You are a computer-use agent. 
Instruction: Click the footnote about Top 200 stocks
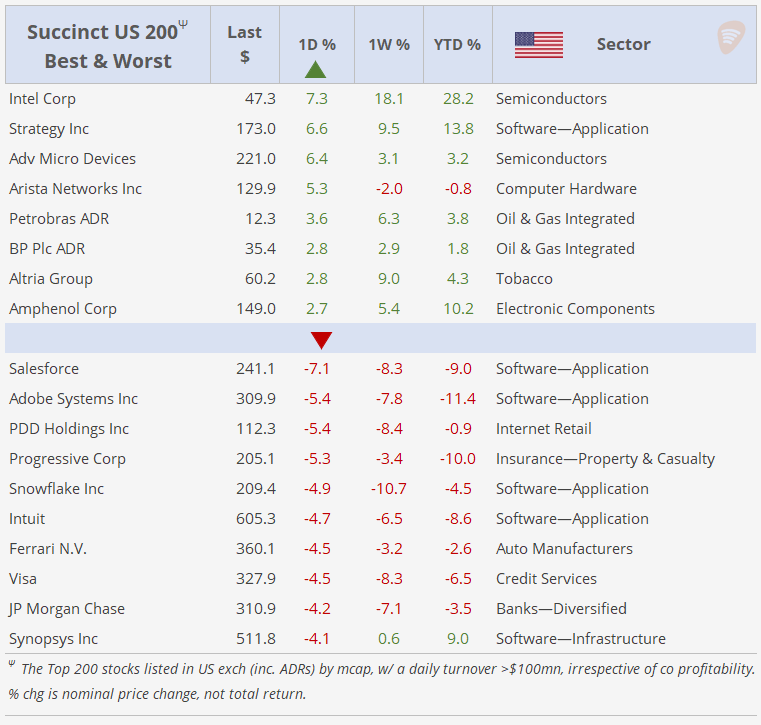point(381,681)
